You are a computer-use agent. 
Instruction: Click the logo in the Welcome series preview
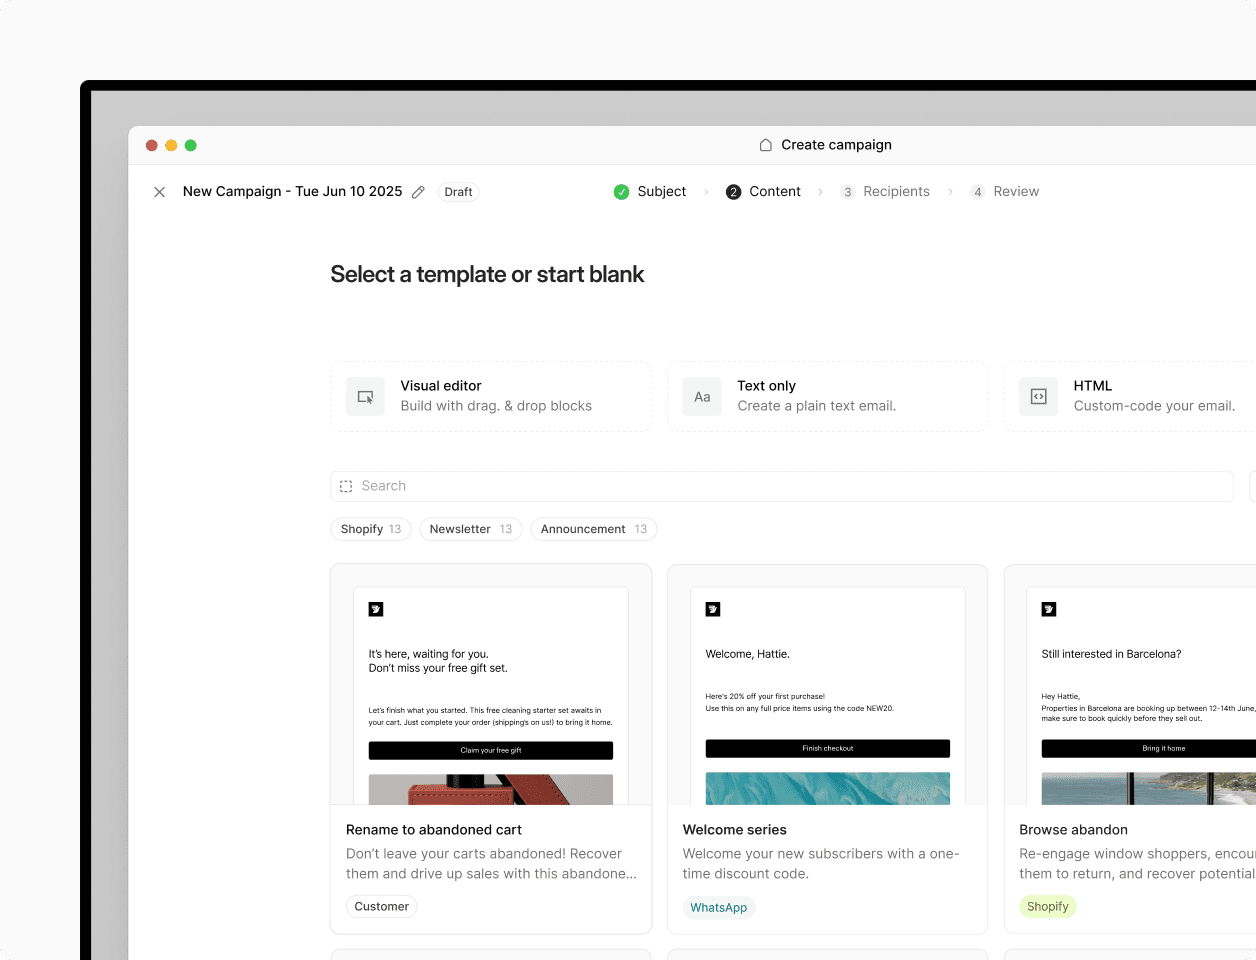tap(713, 609)
